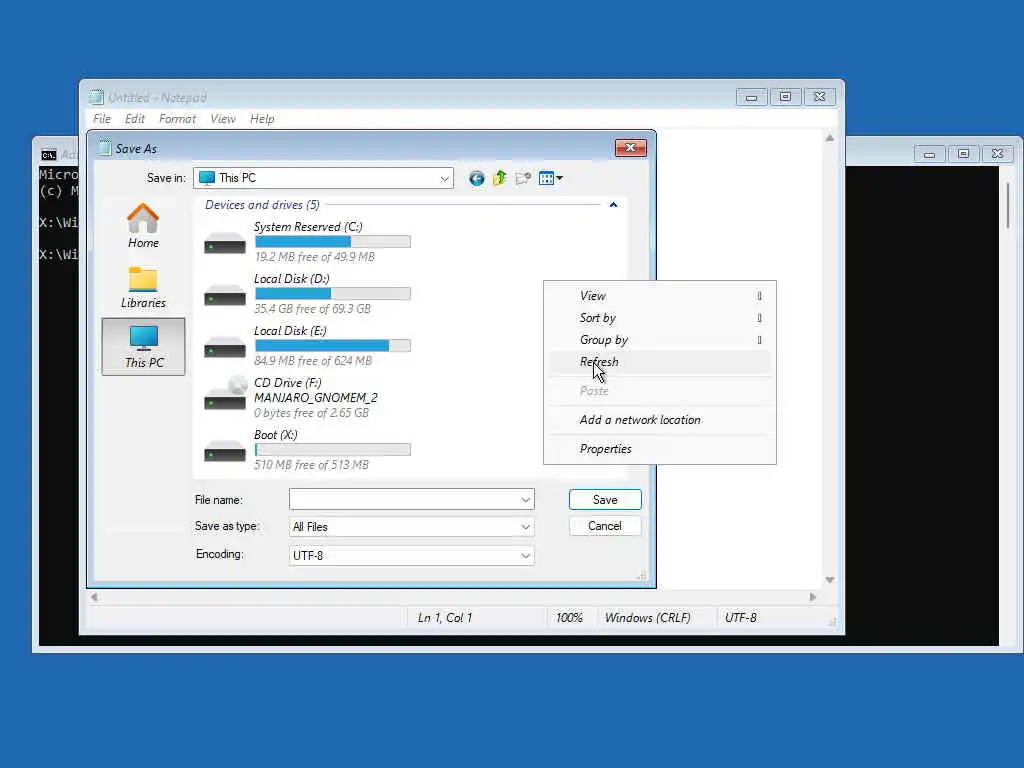Click the Notepad title bar icon
Image resolution: width=1024 pixels, height=768 pixels.
(x=97, y=97)
